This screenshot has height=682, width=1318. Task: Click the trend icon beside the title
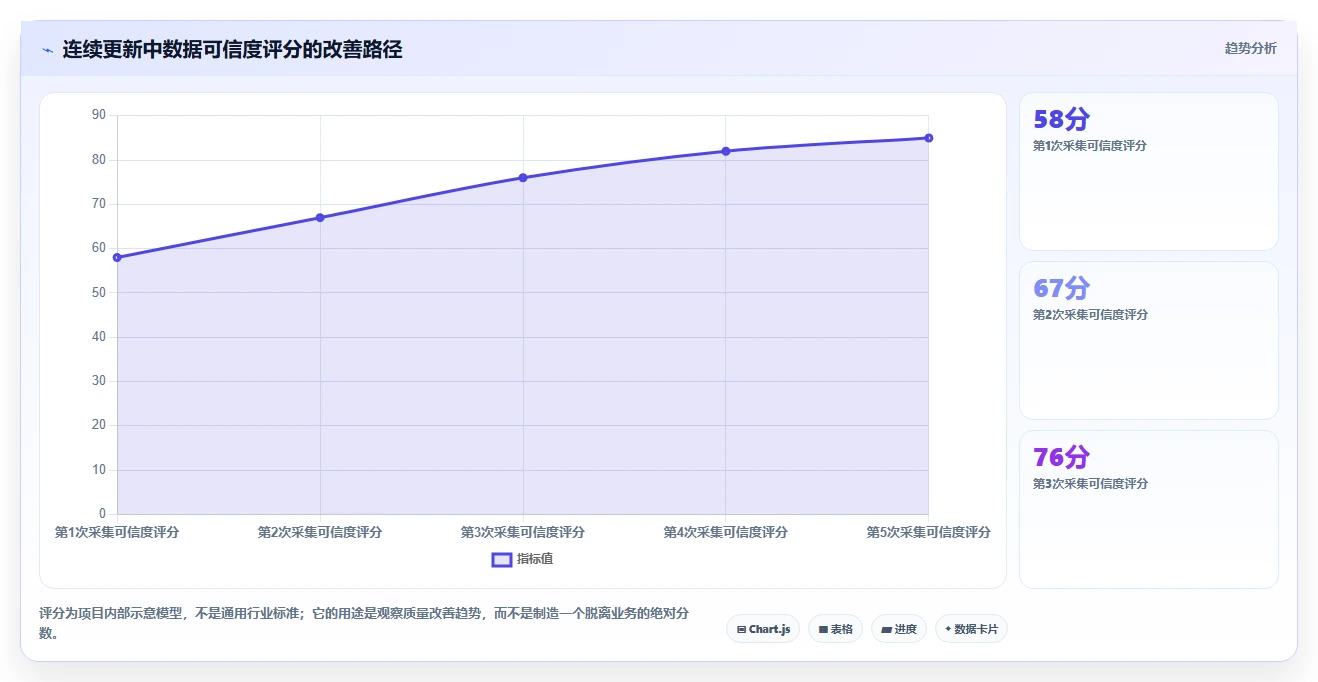pos(47,50)
